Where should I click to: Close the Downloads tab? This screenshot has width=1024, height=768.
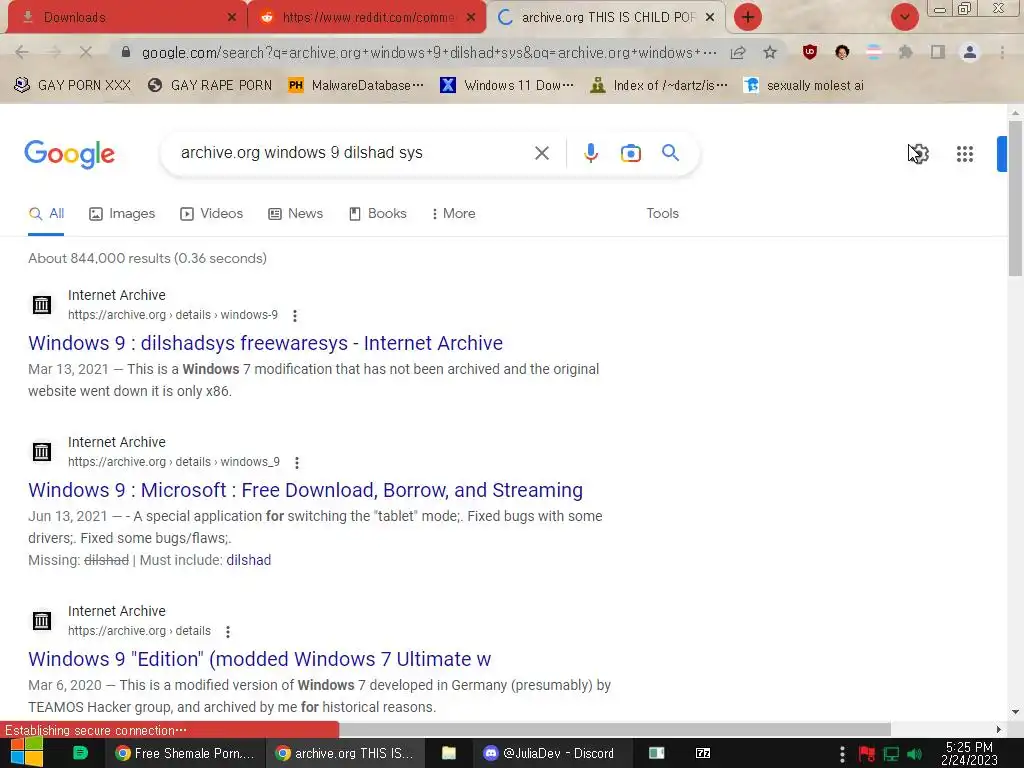click(232, 18)
